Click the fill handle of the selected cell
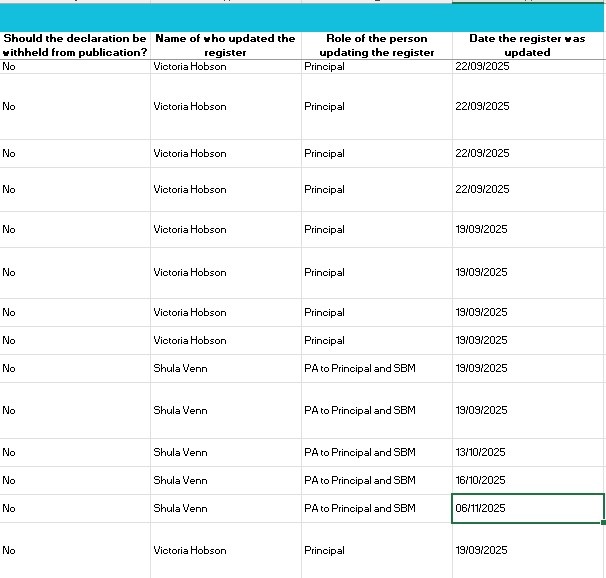The image size is (606, 578). coord(604,522)
